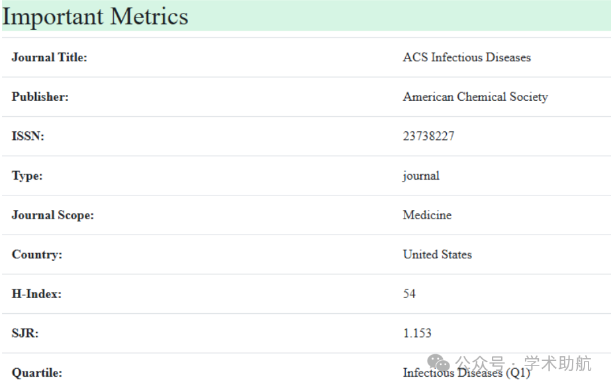Click the Journal Scope label
Viewport: 611px width, 383px height.
coord(53,215)
